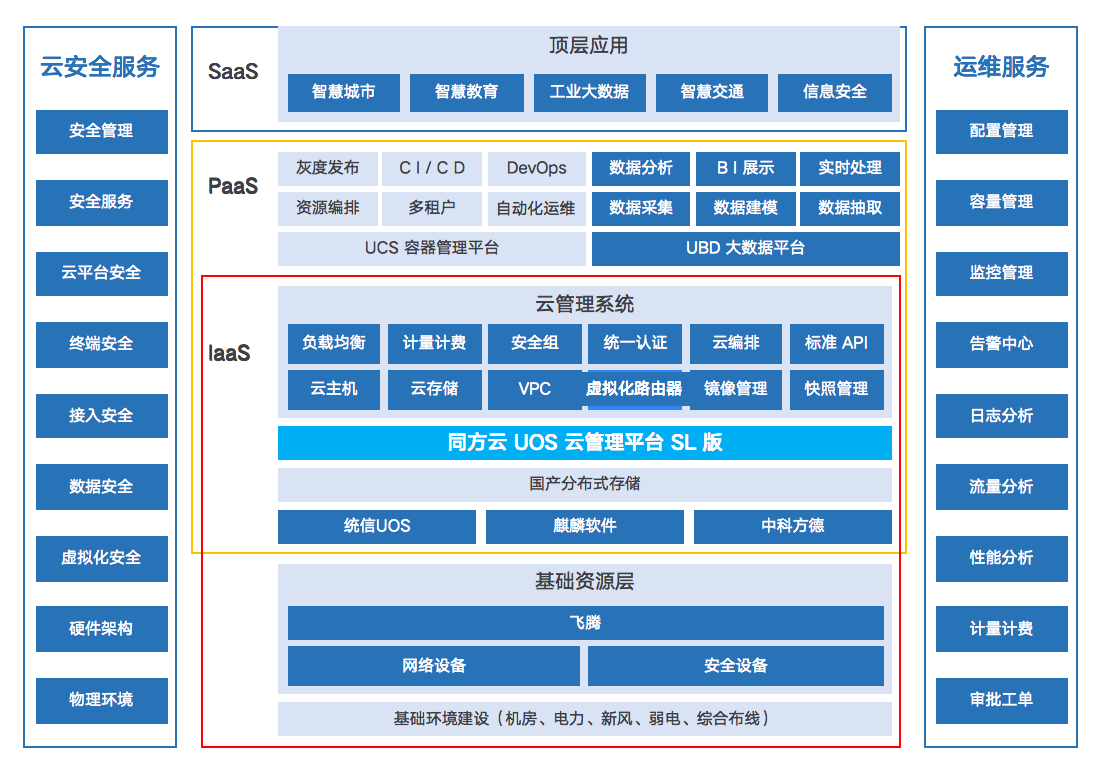
Task: Click 计量计费 in 云管理系统
Action: click(435, 343)
